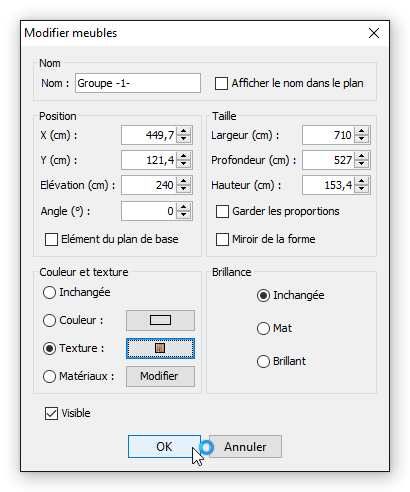Increase the Largeur width value
Screen dimensions: 410x492
pos(361,131)
